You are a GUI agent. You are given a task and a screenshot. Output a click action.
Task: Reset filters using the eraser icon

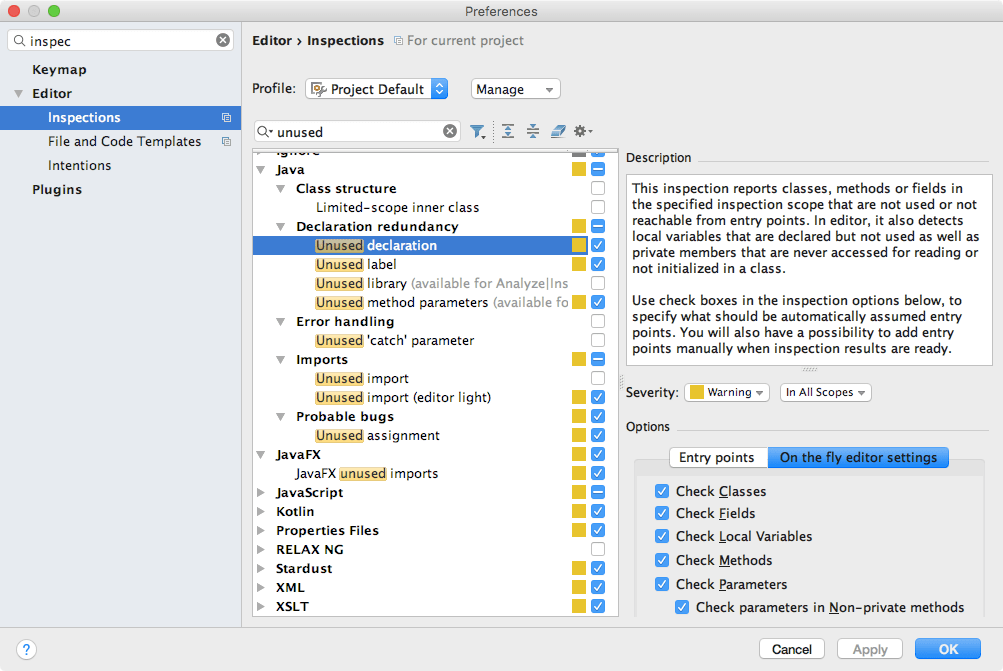pos(558,131)
